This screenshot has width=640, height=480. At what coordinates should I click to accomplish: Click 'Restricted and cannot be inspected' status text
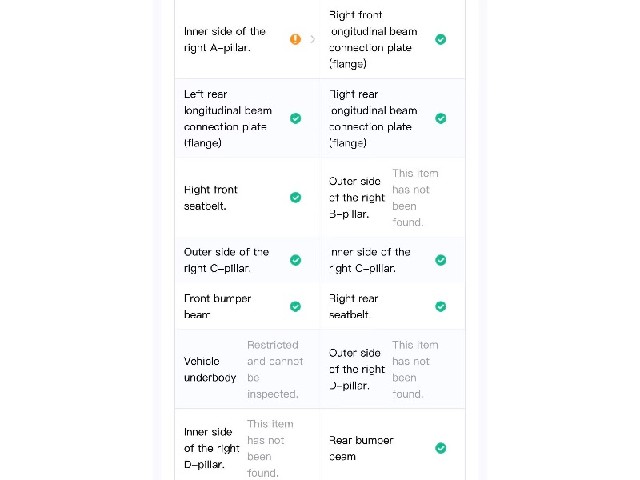pyautogui.click(x=275, y=369)
